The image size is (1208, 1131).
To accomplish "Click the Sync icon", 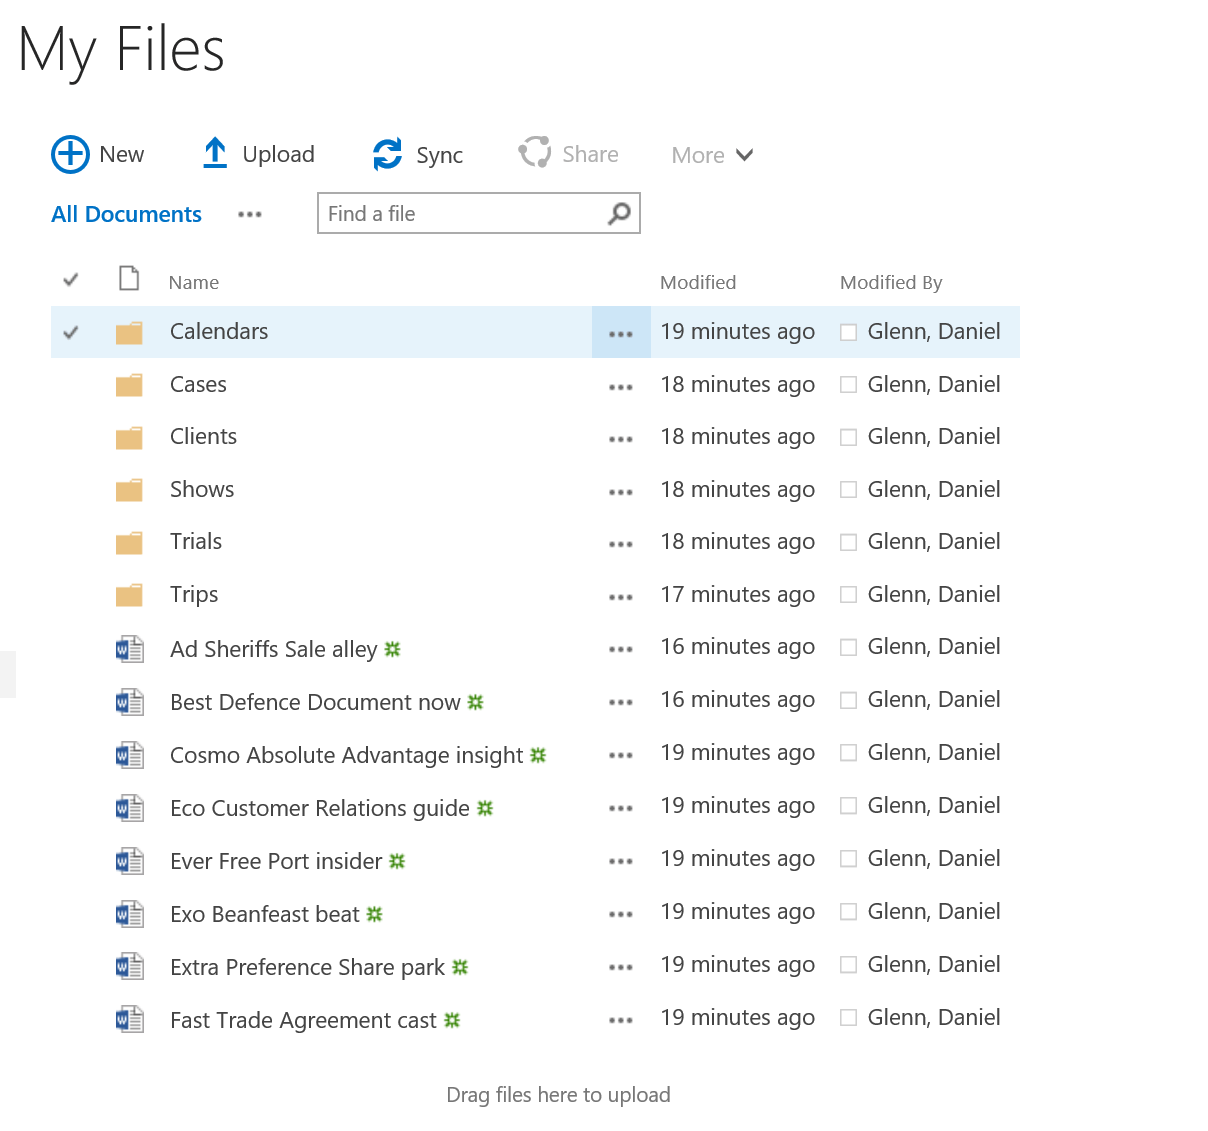I will [386, 154].
